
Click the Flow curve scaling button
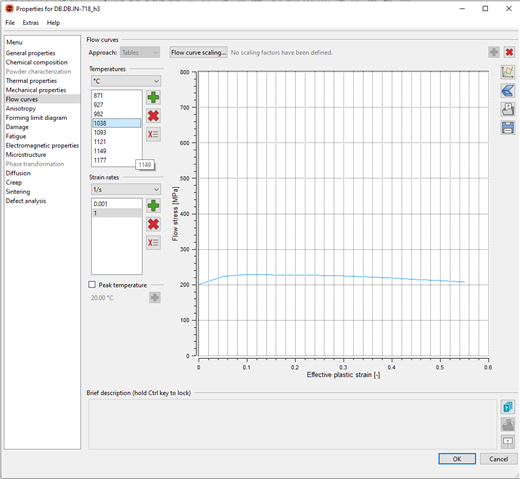click(x=199, y=52)
